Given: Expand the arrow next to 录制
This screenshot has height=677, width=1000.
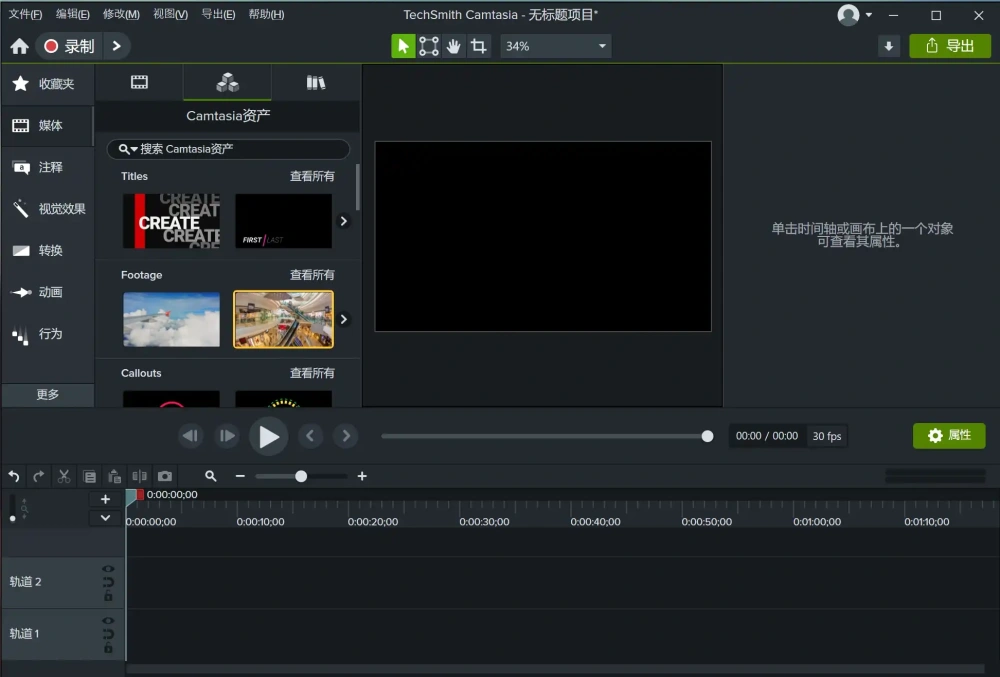Looking at the screenshot, I should (117, 46).
